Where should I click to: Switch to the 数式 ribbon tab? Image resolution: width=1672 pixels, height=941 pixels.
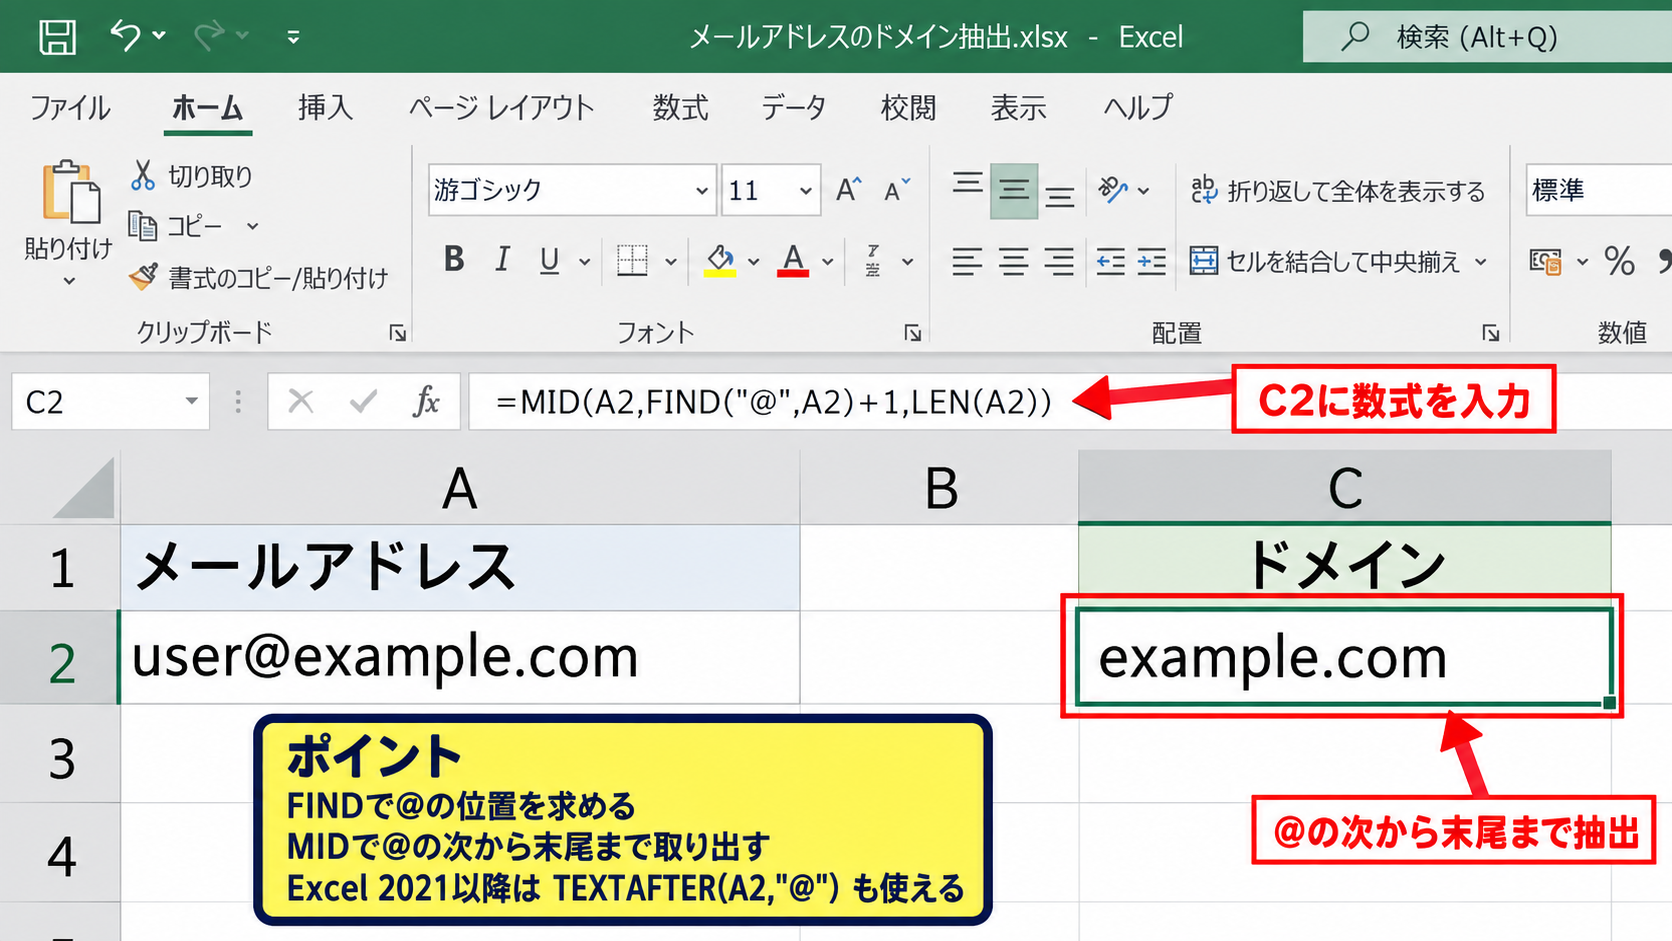(x=680, y=107)
